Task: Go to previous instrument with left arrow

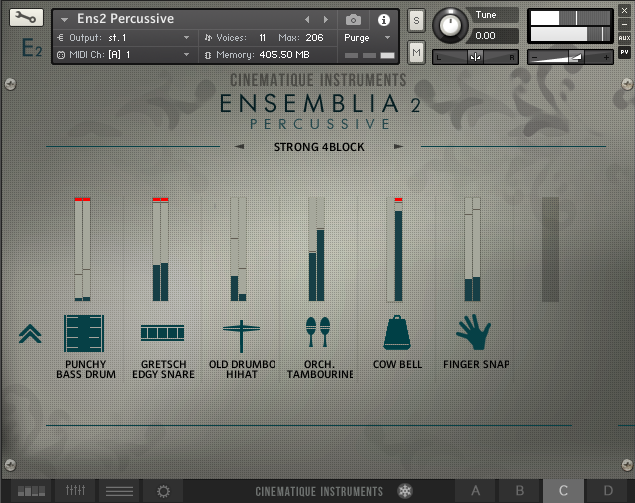Action: (x=307, y=19)
